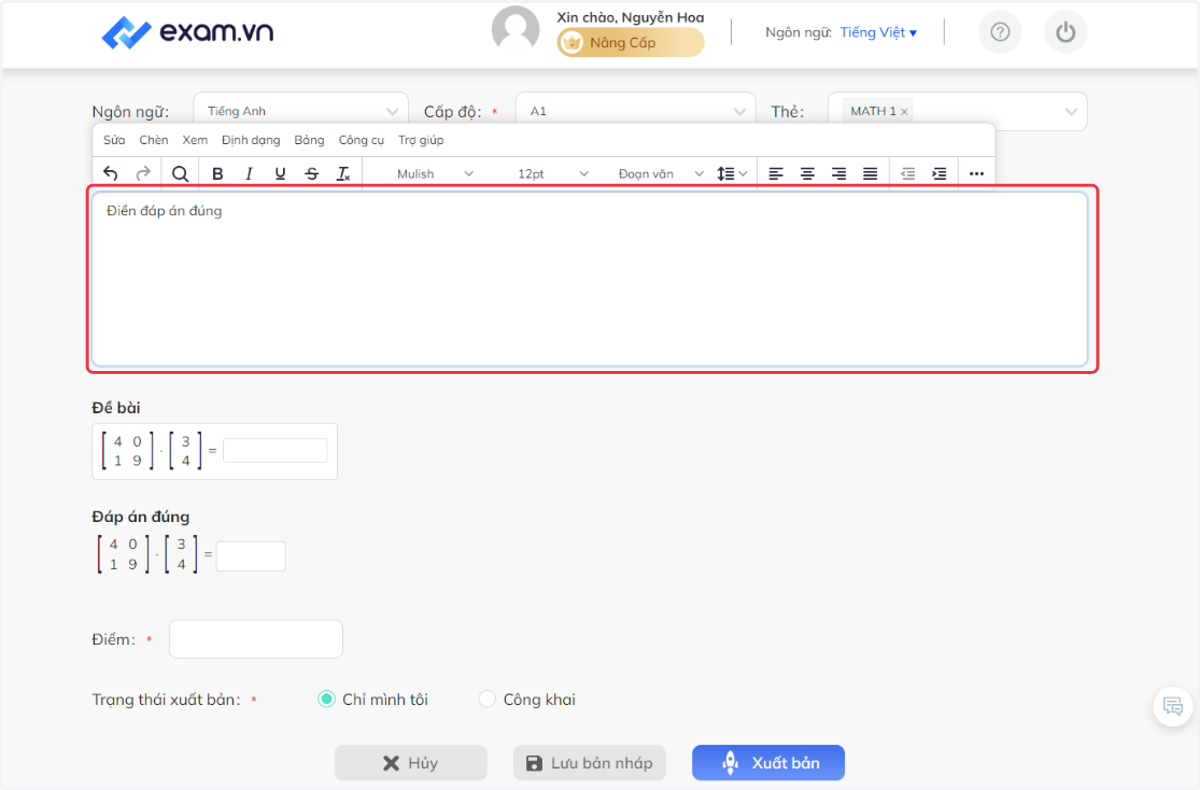This screenshot has width=1200, height=790.
Task: Click the Điểm score input field
Action: pyautogui.click(x=256, y=639)
